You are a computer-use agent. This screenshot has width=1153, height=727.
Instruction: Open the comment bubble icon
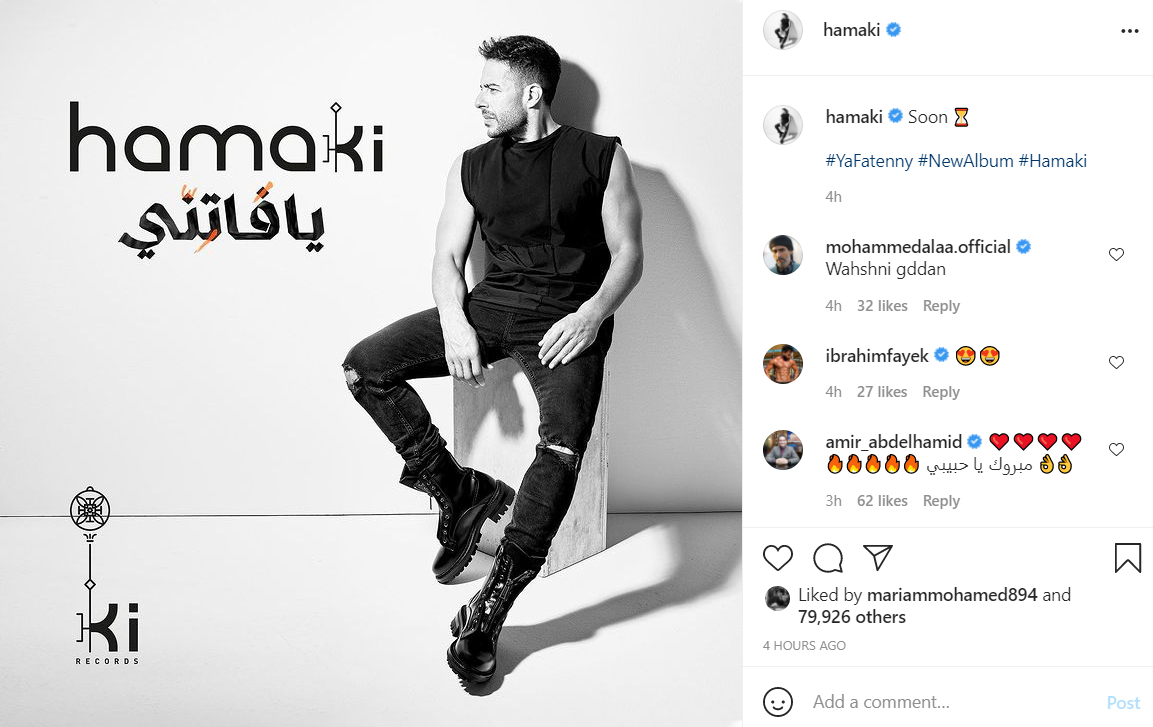point(828,558)
